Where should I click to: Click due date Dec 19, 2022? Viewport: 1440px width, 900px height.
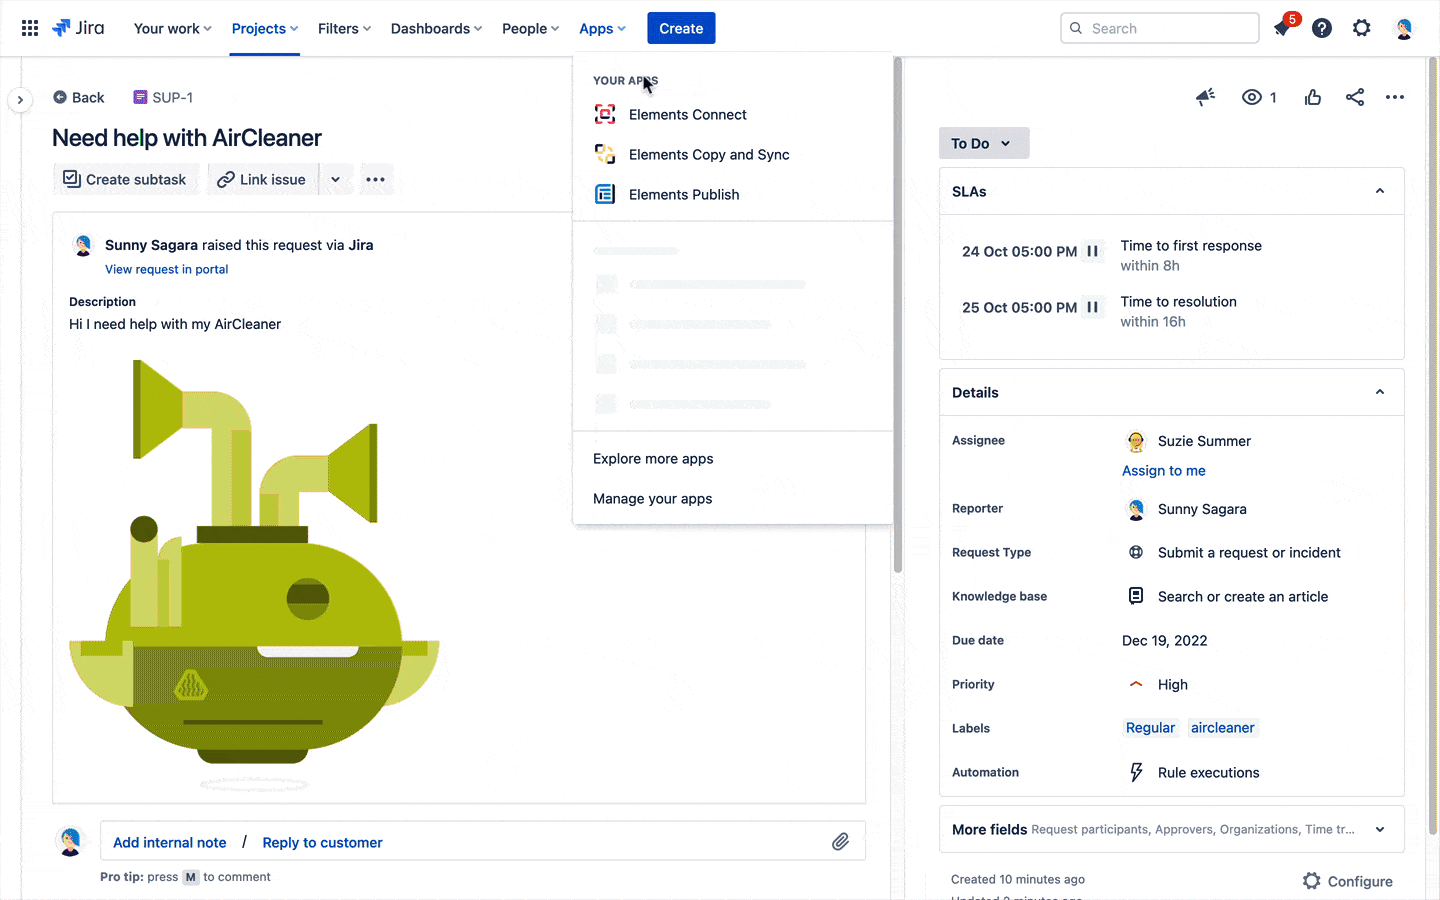(1165, 640)
